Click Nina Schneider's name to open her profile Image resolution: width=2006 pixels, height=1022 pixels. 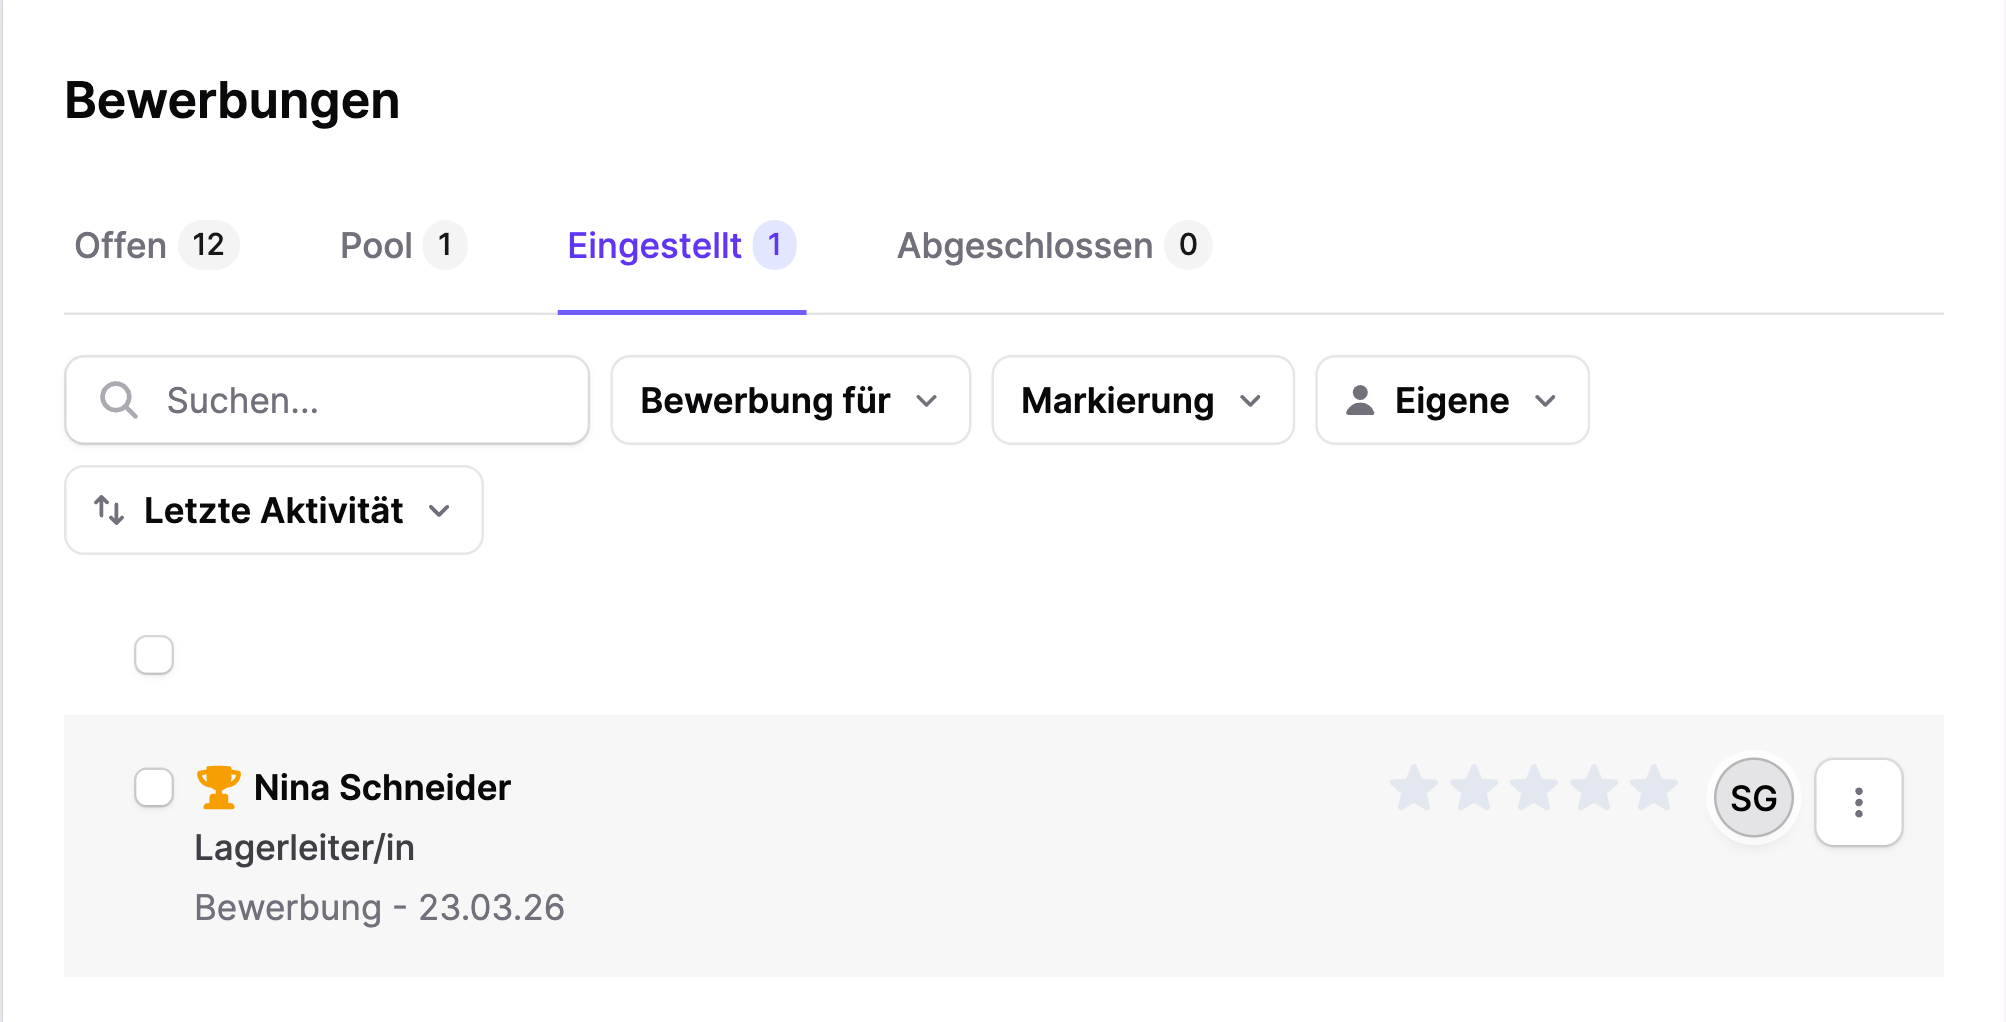tap(383, 787)
